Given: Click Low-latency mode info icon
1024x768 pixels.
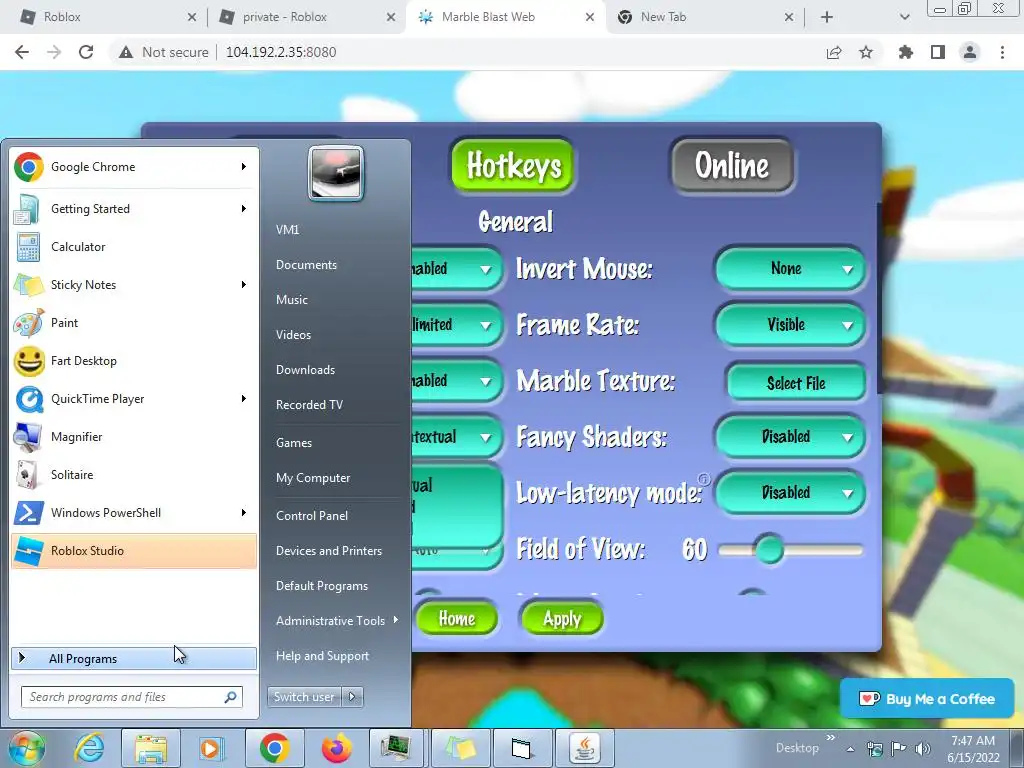Looking at the screenshot, I should point(703,478).
